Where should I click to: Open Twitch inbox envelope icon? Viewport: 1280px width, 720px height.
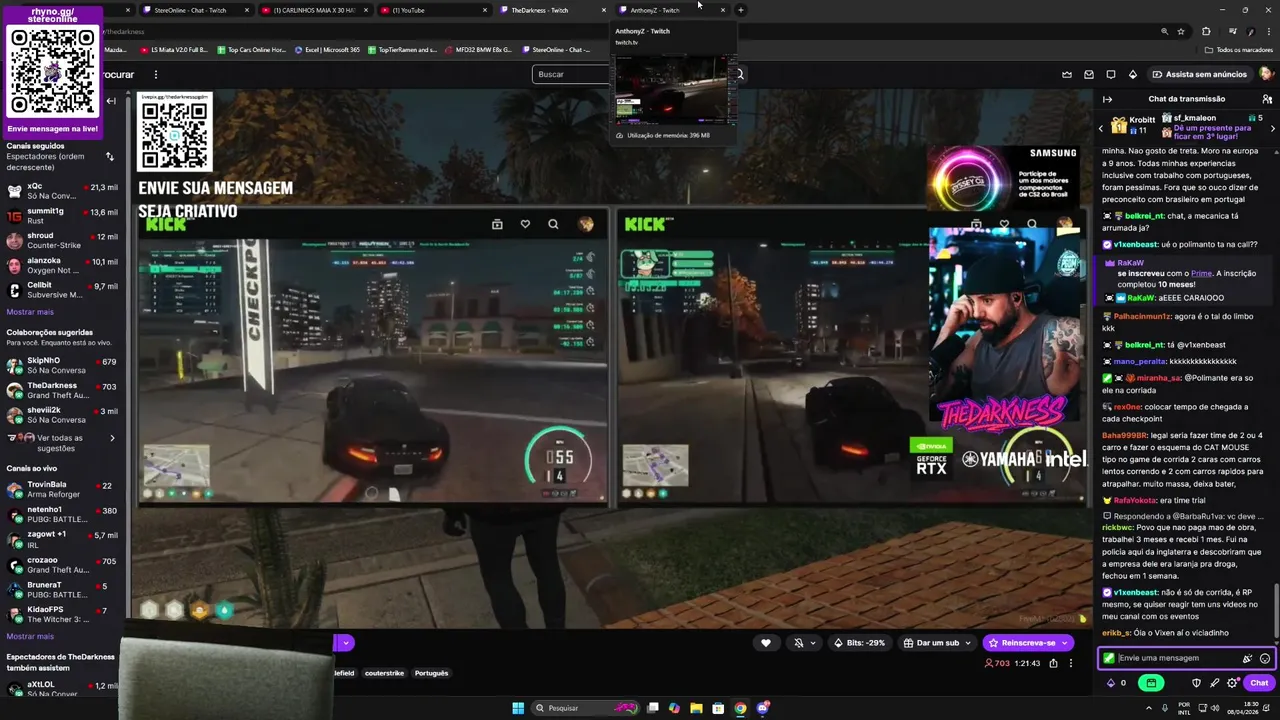coord(1089,74)
